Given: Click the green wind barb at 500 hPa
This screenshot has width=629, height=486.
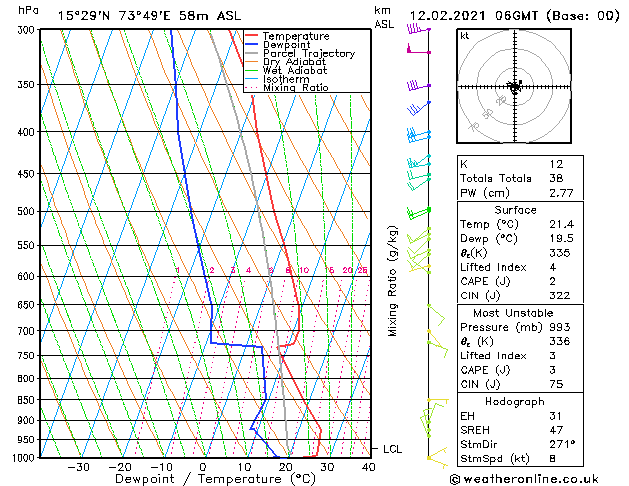Looking at the screenshot, I should (418, 213).
